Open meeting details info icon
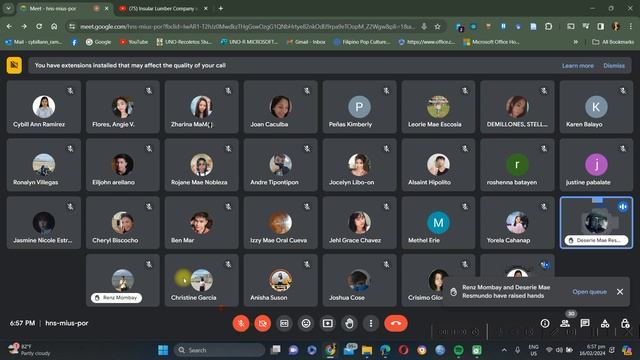The height and width of the screenshot is (360, 640). [x=545, y=323]
